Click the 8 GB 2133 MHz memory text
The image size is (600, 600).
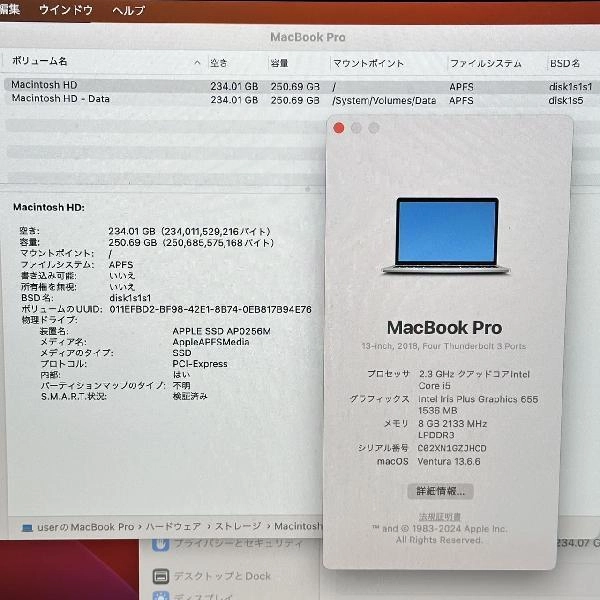[x=452, y=424]
